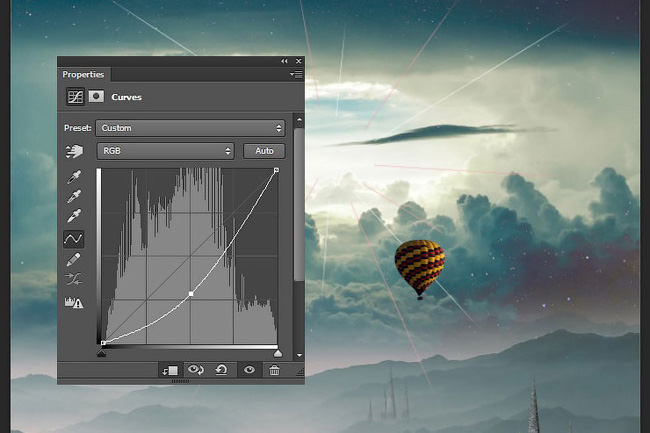Click the Auto button
This screenshot has height=433, width=650.
[264, 151]
